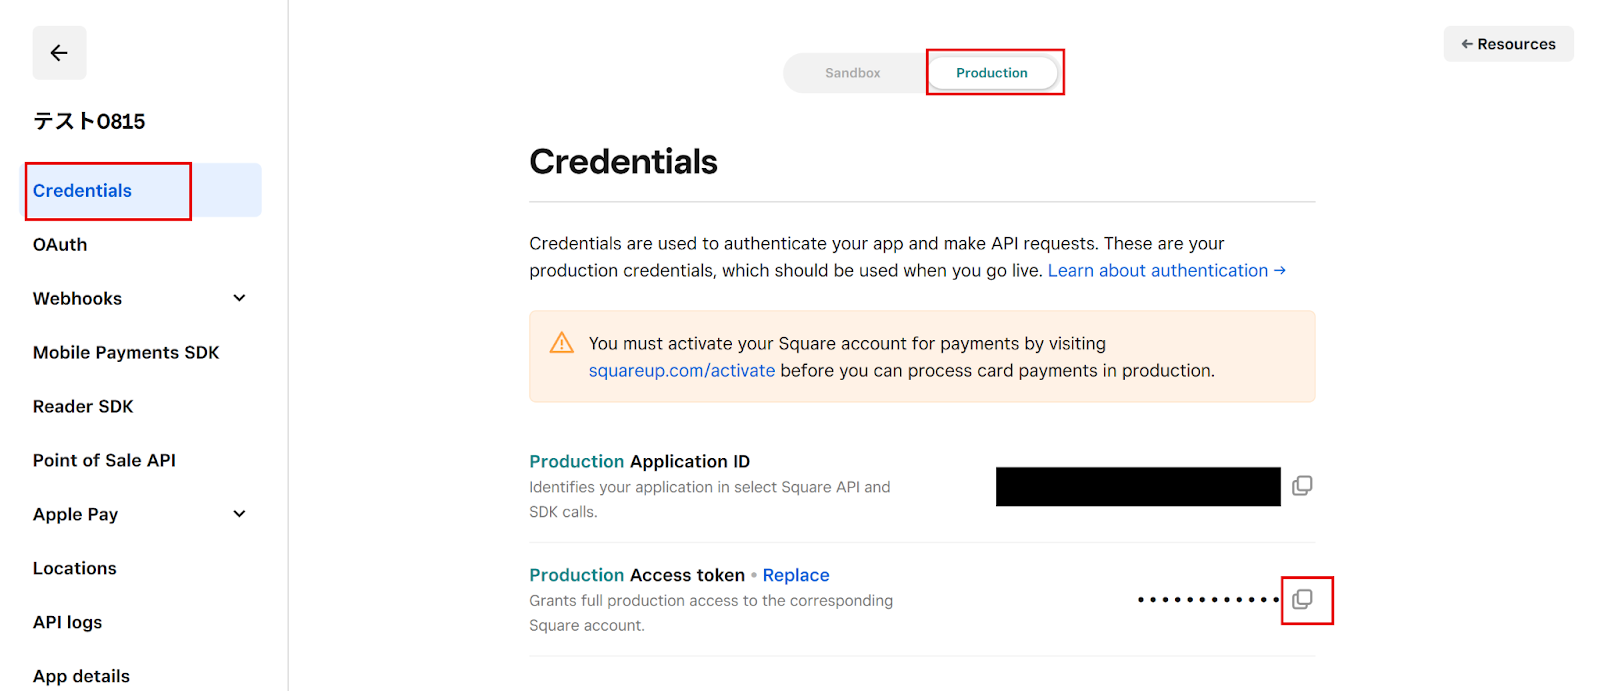Image resolution: width=1600 pixels, height=691 pixels.
Task: Copy the Production Access token
Action: (1302, 600)
